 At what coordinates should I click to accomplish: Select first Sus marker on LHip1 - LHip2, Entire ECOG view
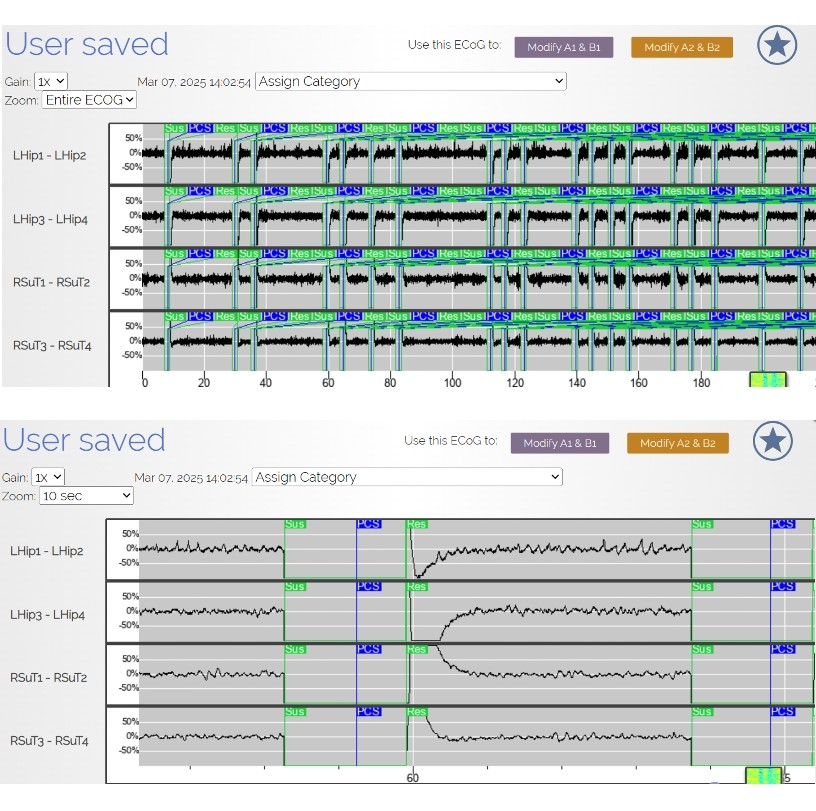pos(175,129)
